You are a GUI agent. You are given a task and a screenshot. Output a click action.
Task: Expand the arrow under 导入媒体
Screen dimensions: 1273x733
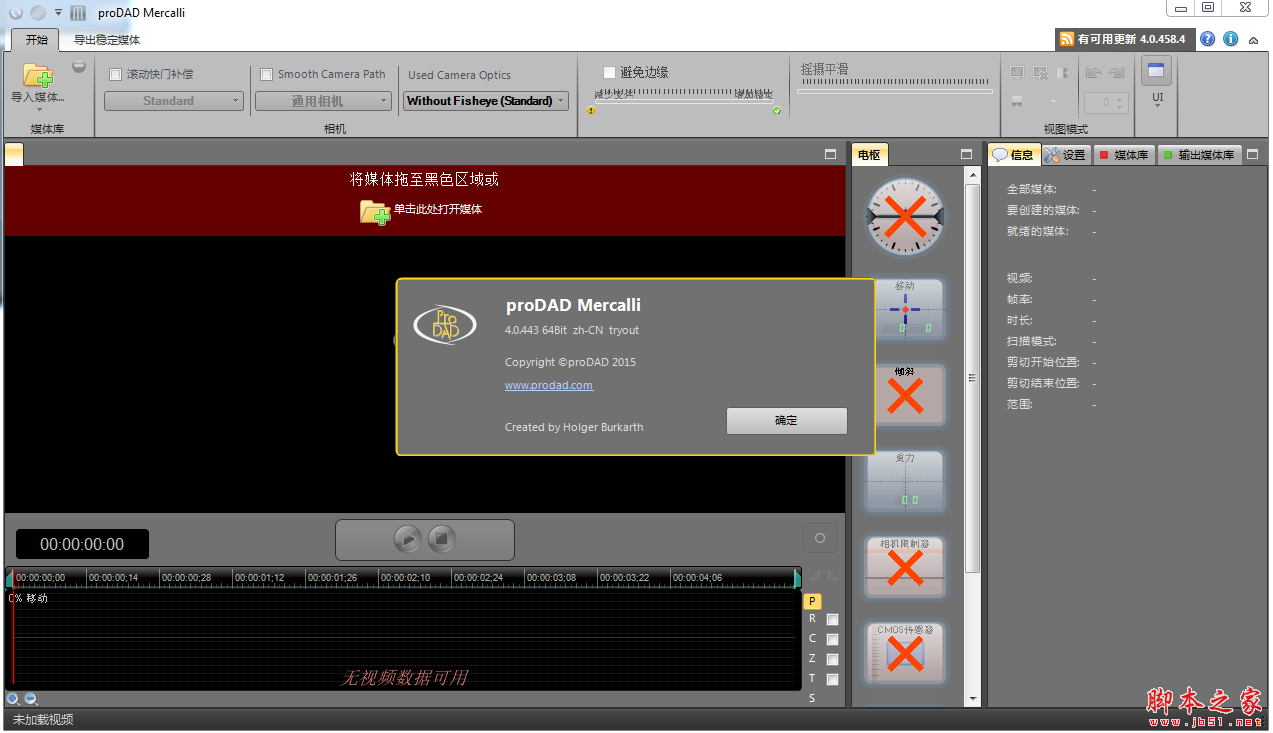point(39,110)
